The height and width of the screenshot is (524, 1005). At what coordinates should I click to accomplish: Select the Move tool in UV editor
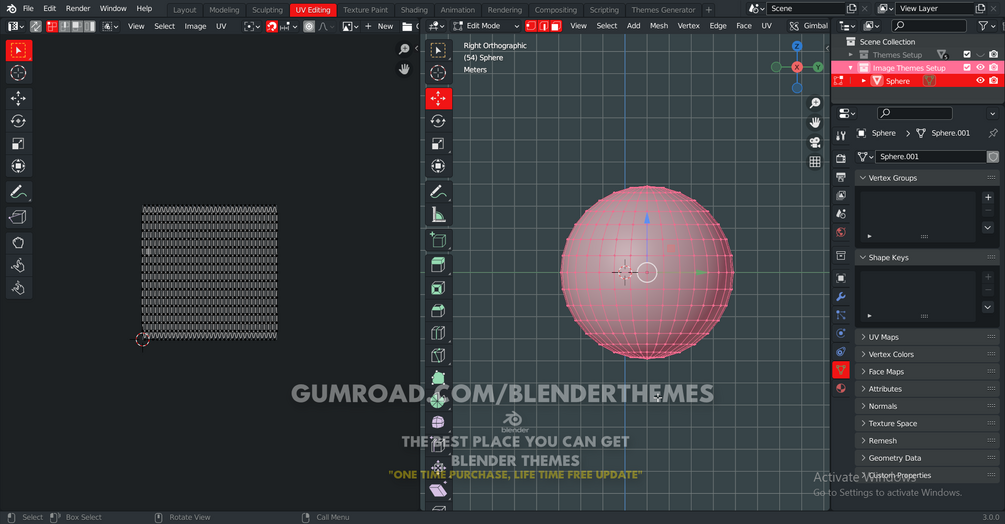point(18,98)
